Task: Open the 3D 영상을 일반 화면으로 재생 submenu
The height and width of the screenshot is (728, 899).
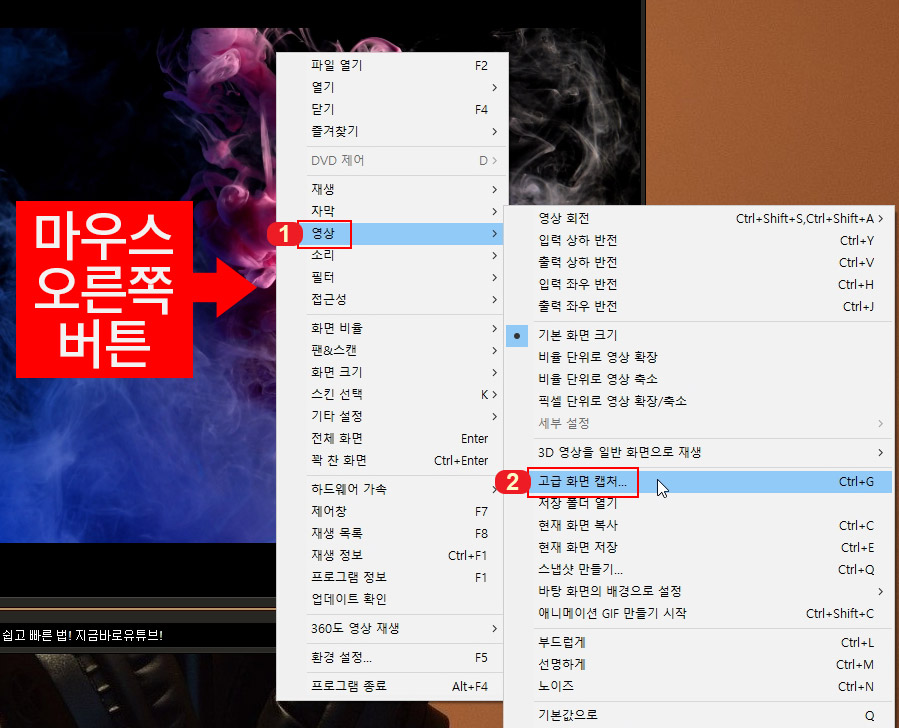Action: point(620,452)
